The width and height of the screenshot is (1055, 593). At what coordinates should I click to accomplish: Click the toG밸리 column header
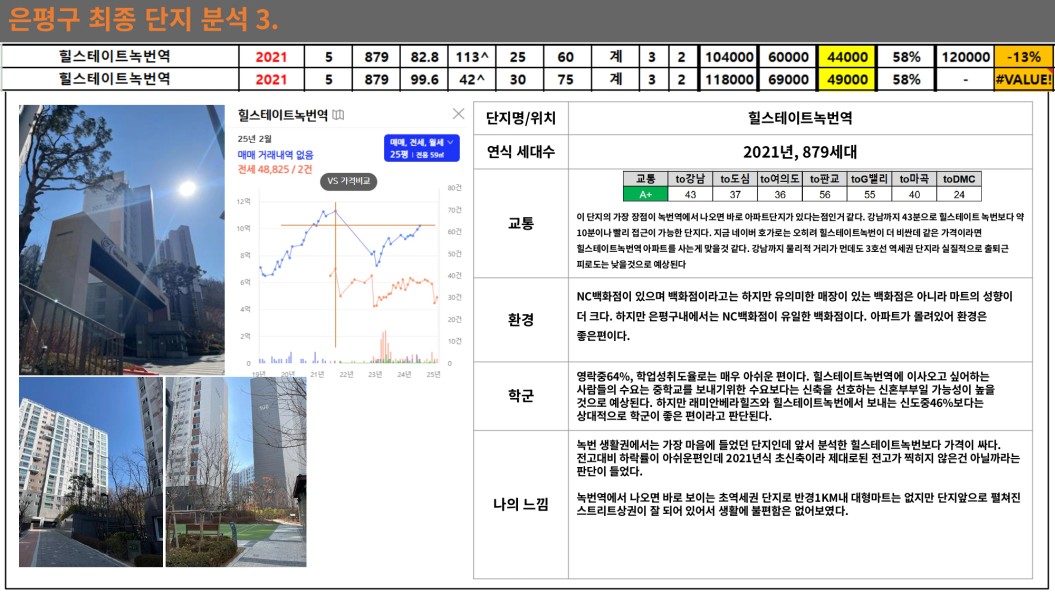tap(869, 179)
